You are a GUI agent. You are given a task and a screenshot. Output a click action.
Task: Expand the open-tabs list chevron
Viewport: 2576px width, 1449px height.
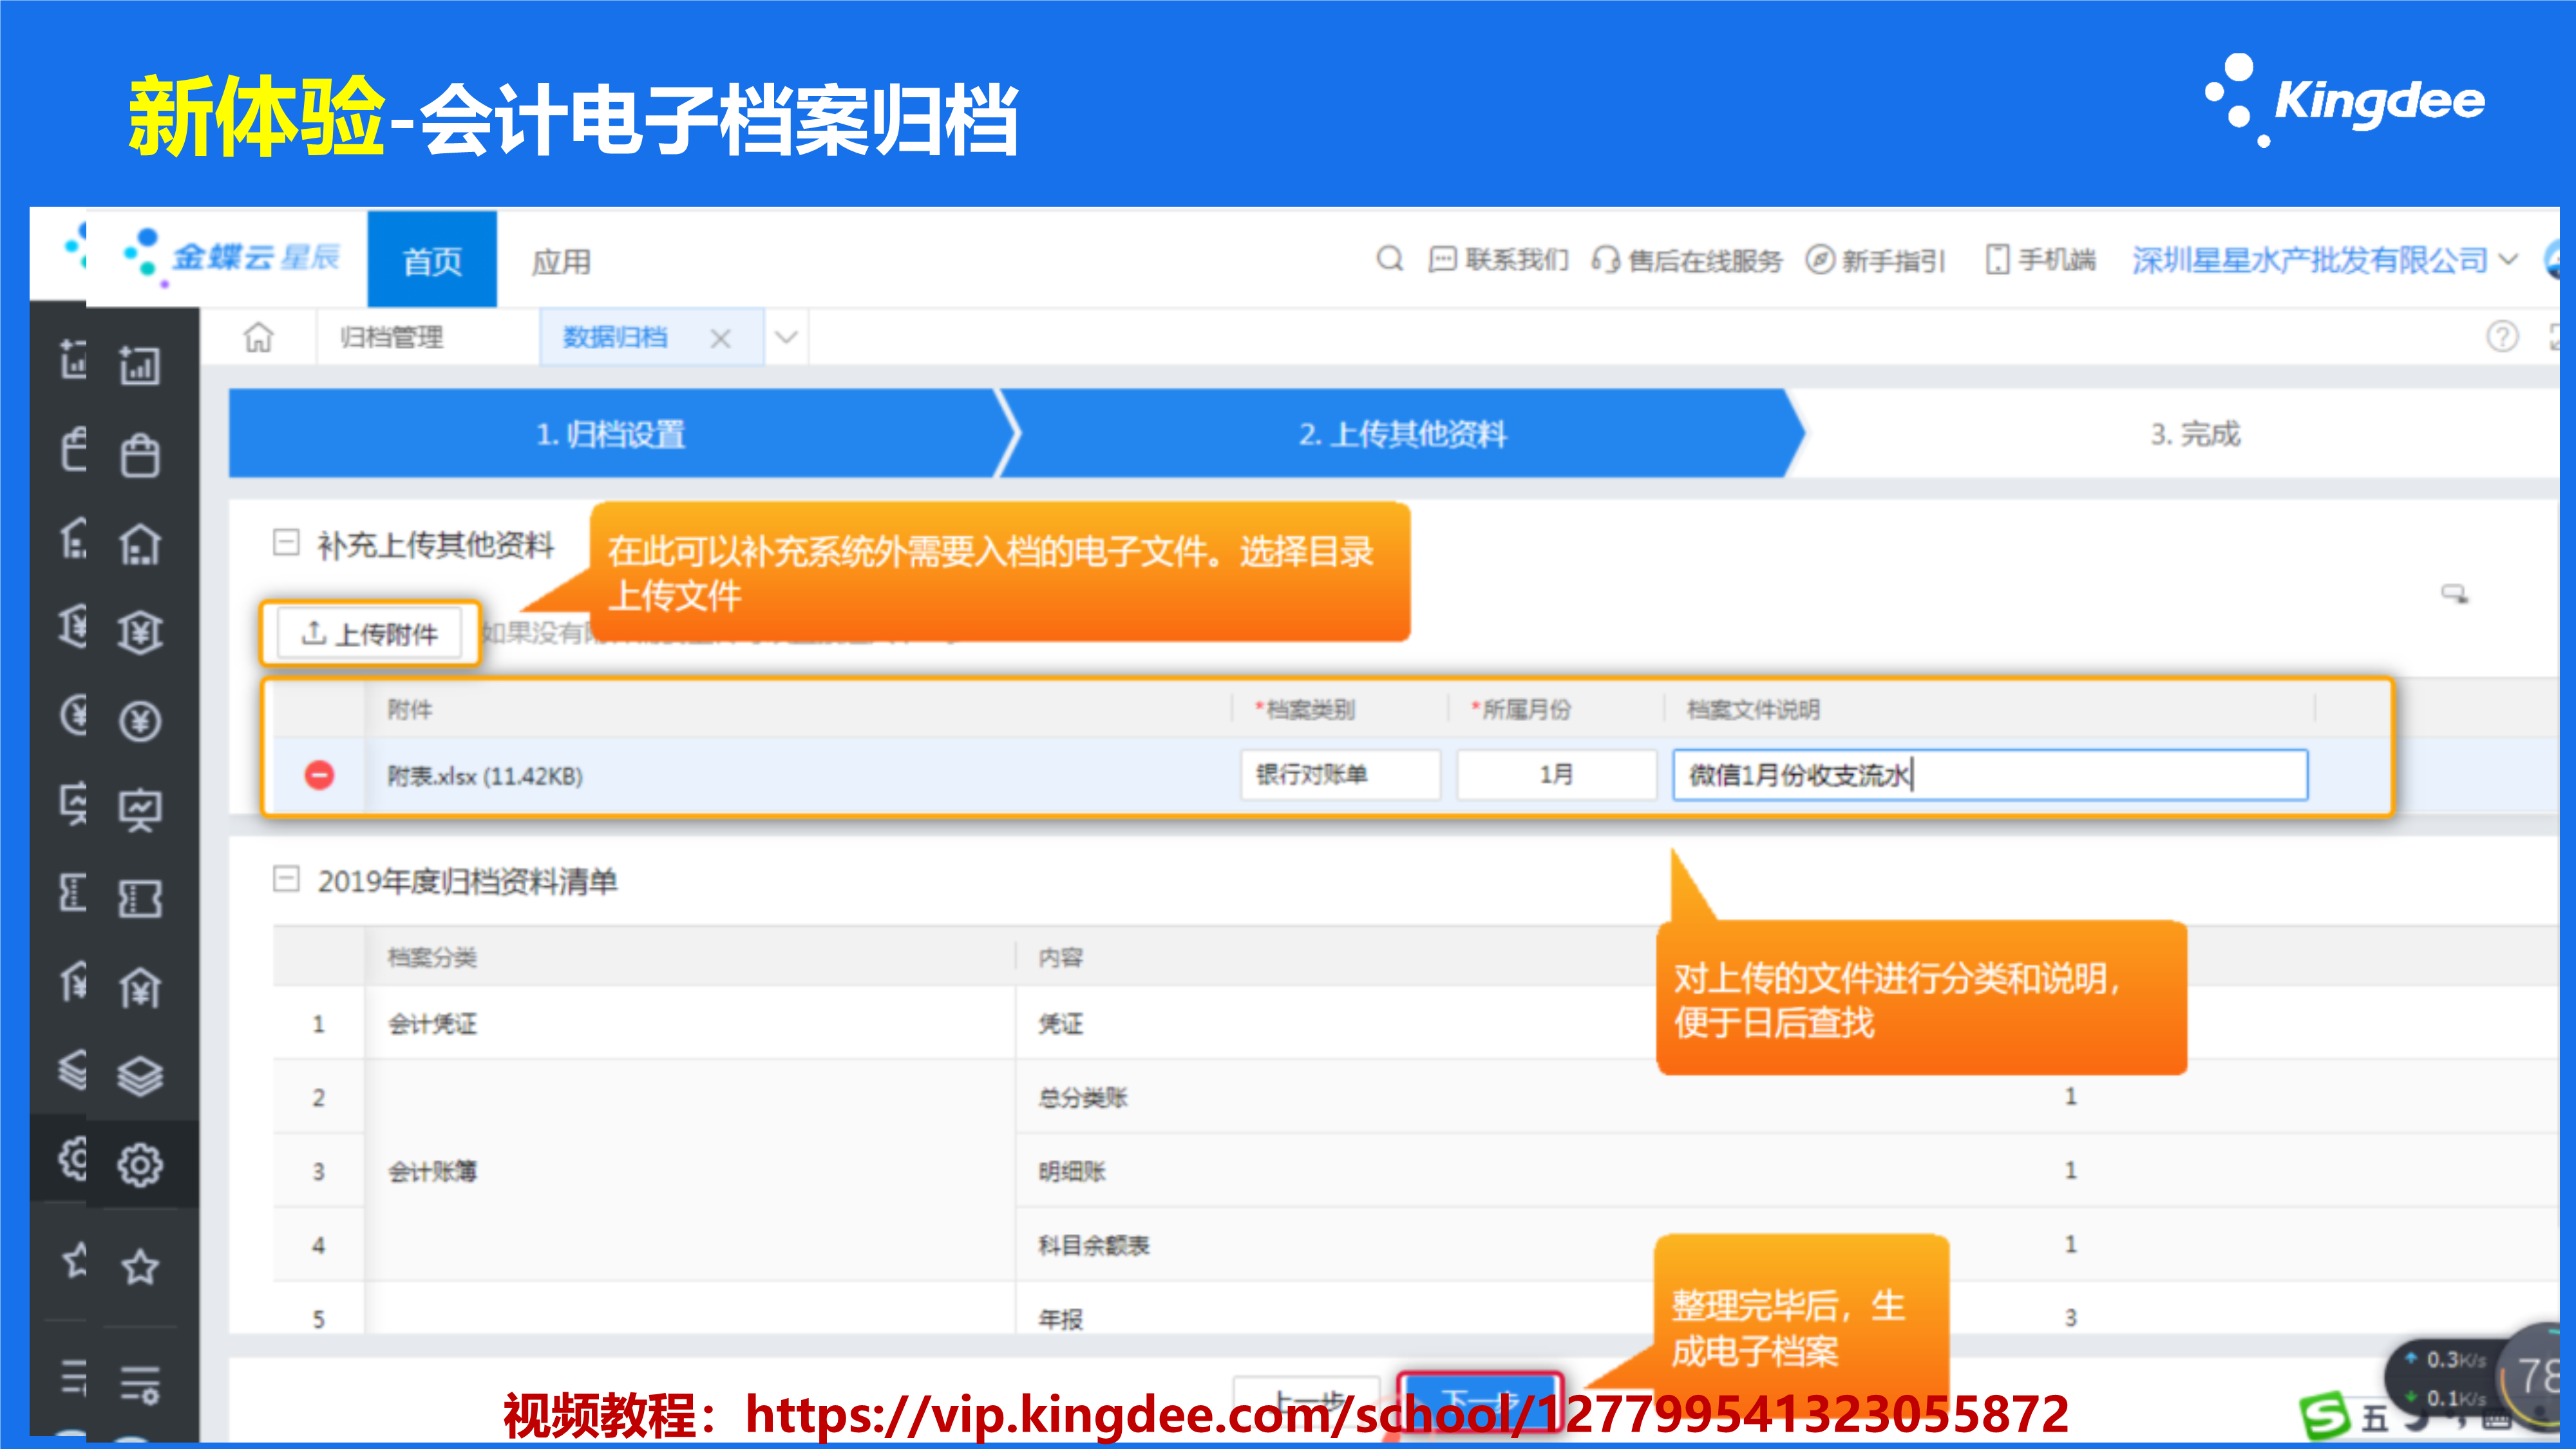coord(787,338)
